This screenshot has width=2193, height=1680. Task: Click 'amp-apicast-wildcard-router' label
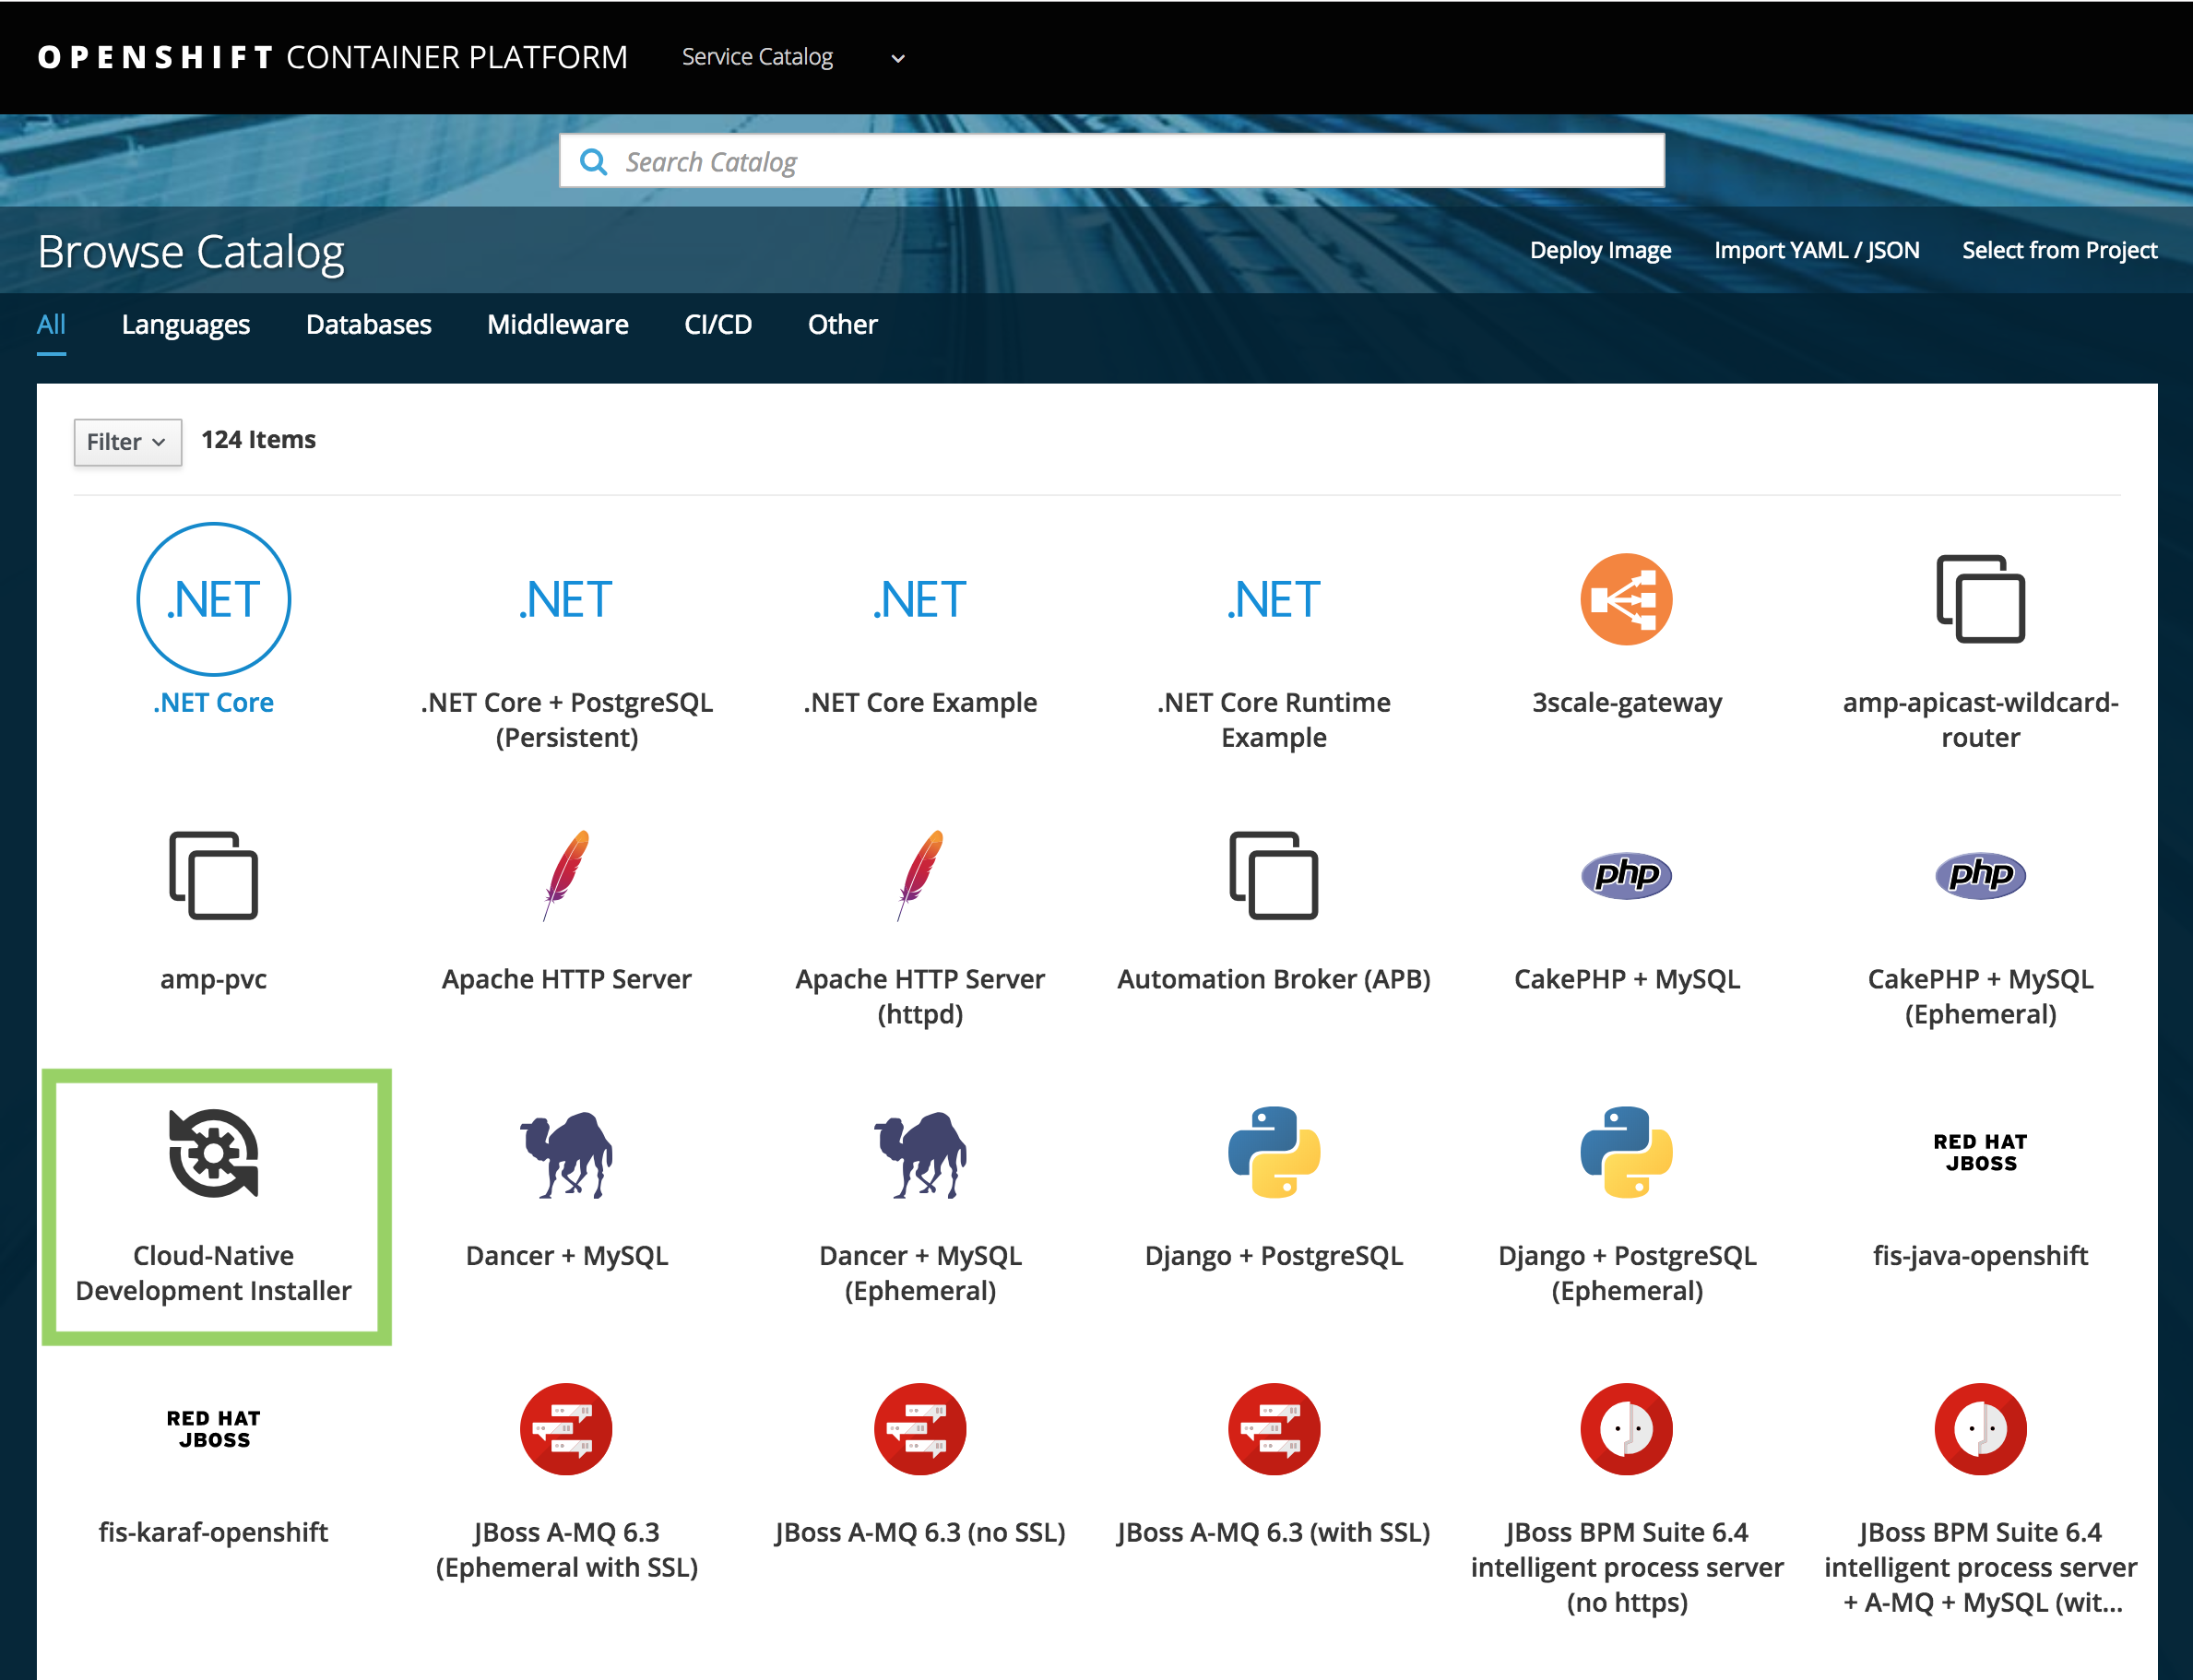[1980, 719]
